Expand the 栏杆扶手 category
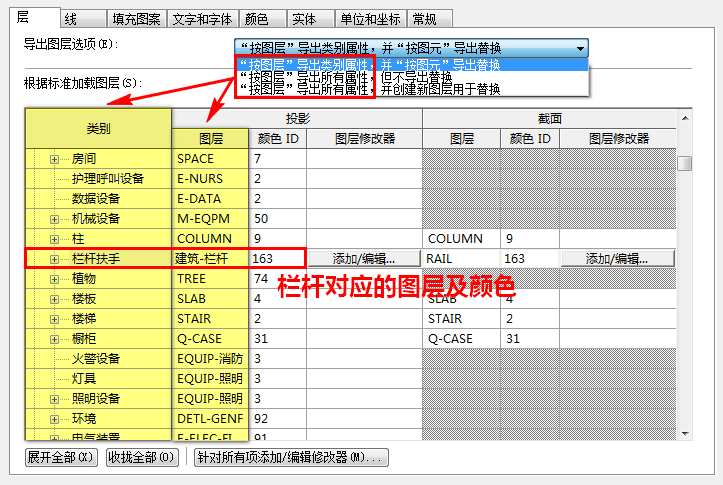 click(x=54, y=259)
